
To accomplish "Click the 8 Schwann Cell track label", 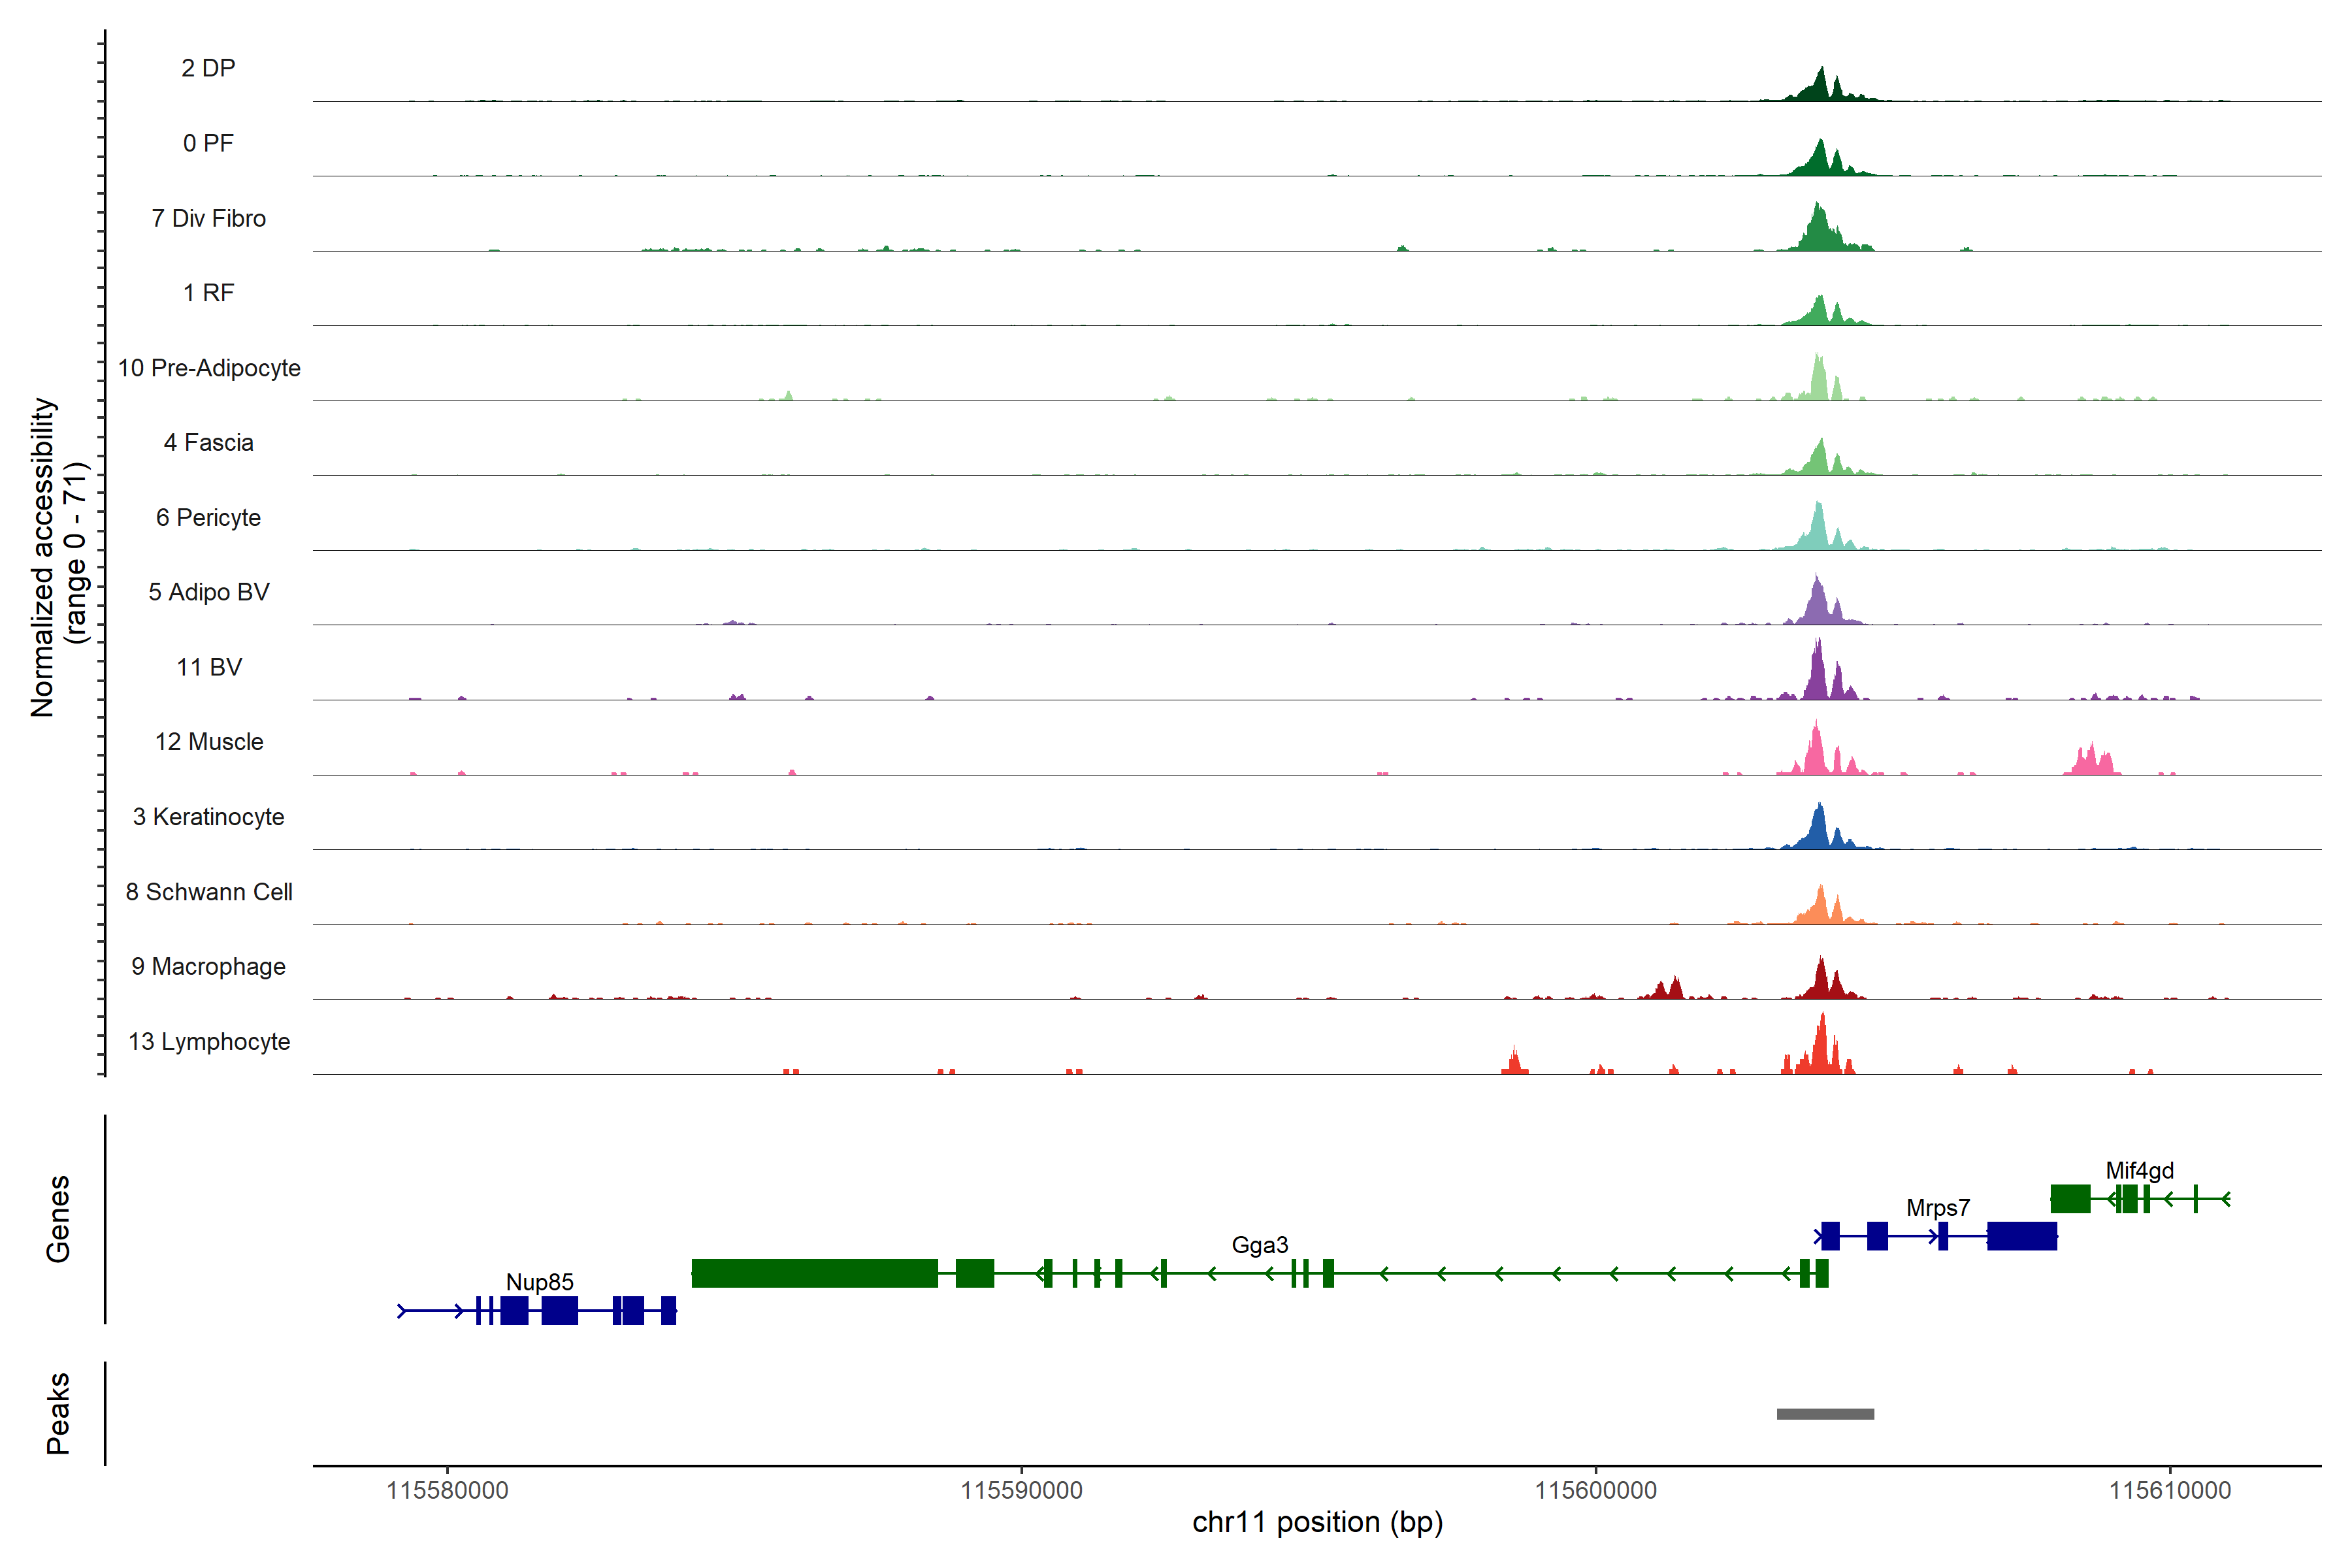I will coord(209,891).
